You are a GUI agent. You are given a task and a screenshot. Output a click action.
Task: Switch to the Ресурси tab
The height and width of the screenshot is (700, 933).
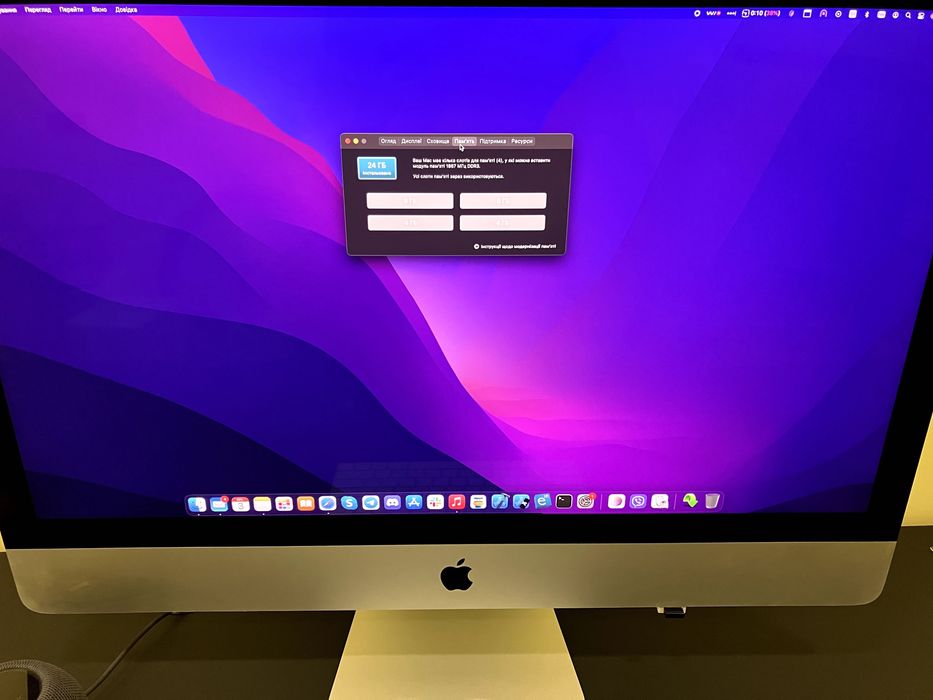tap(522, 141)
